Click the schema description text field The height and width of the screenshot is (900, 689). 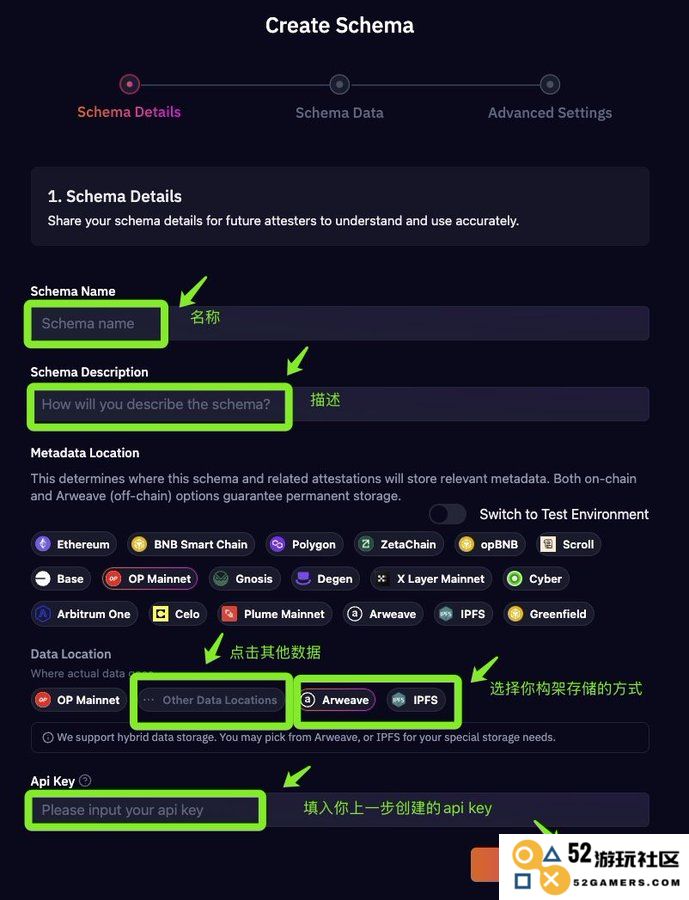[340, 404]
